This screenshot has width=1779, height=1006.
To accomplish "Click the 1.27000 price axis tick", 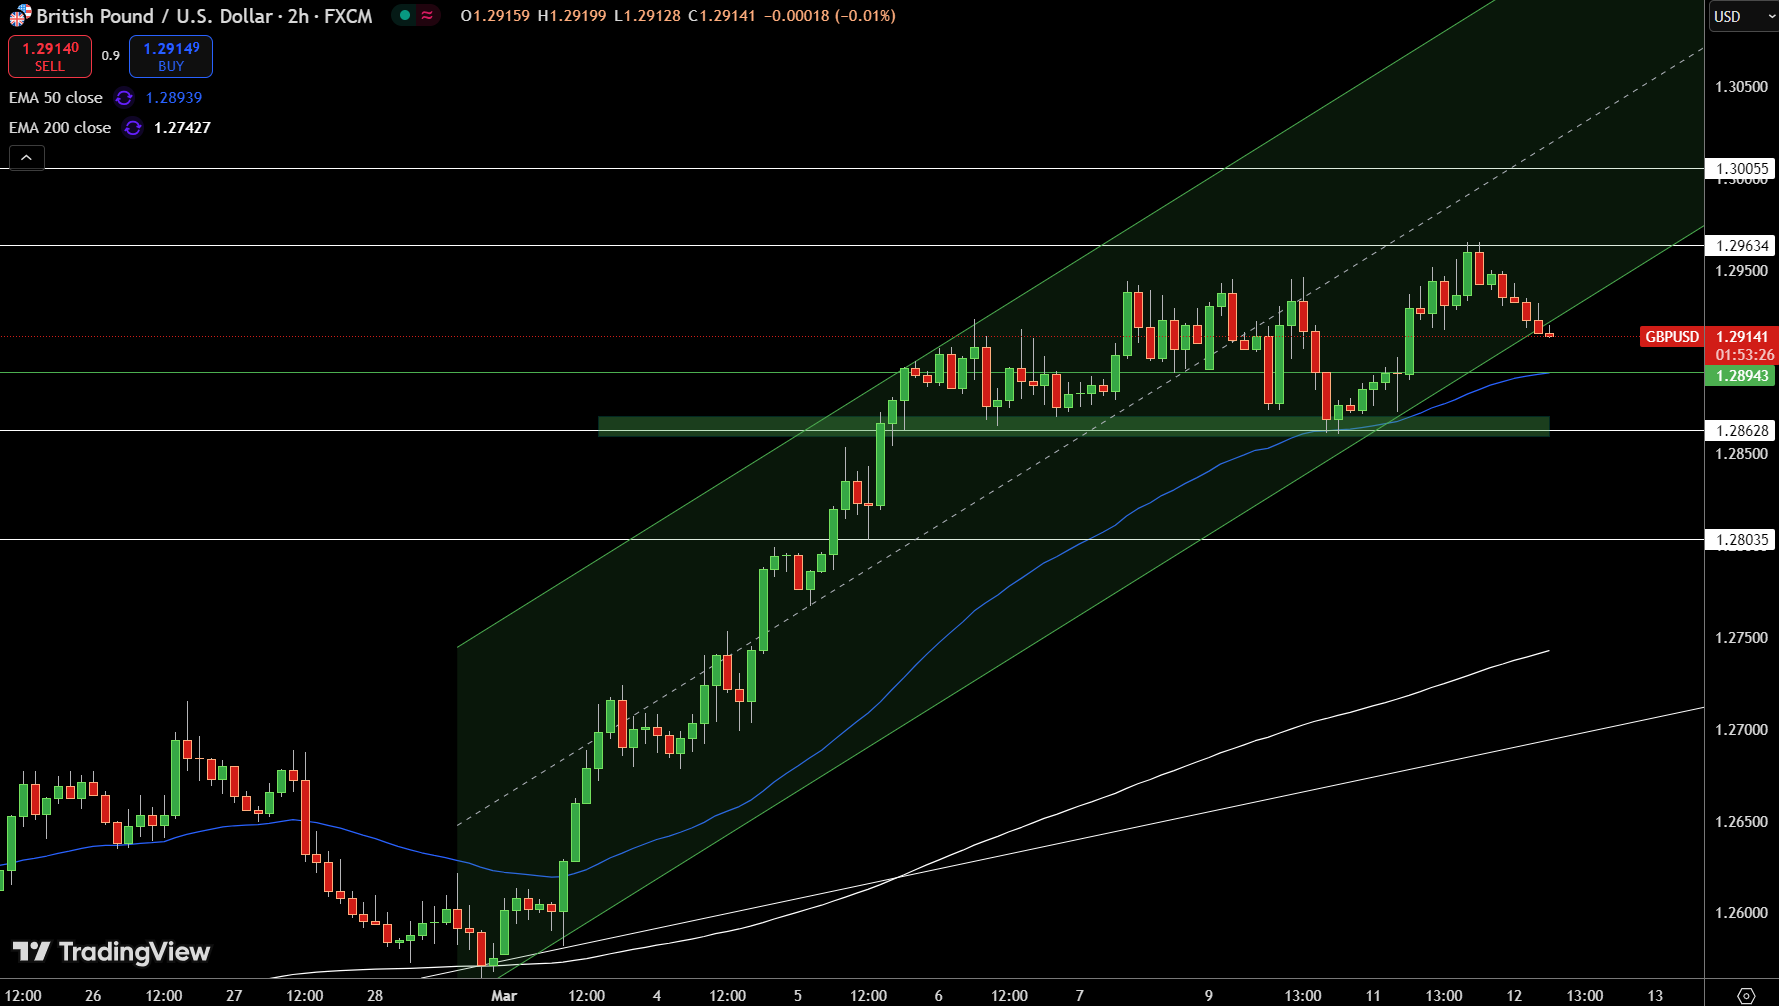I will pyautogui.click(x=1741, y=730).
